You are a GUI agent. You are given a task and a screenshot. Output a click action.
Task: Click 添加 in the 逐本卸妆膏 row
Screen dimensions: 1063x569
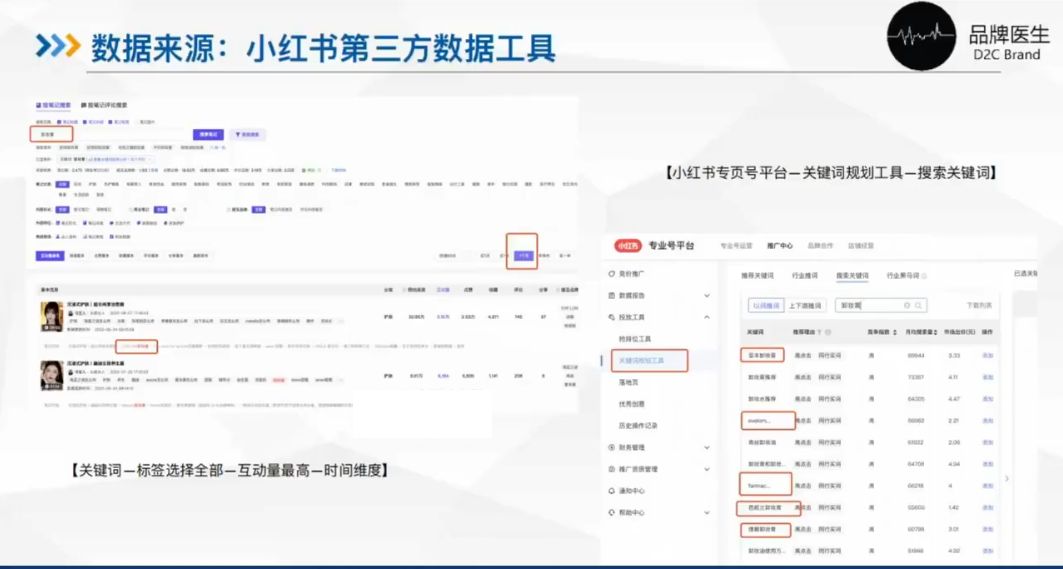click(988, 355)
